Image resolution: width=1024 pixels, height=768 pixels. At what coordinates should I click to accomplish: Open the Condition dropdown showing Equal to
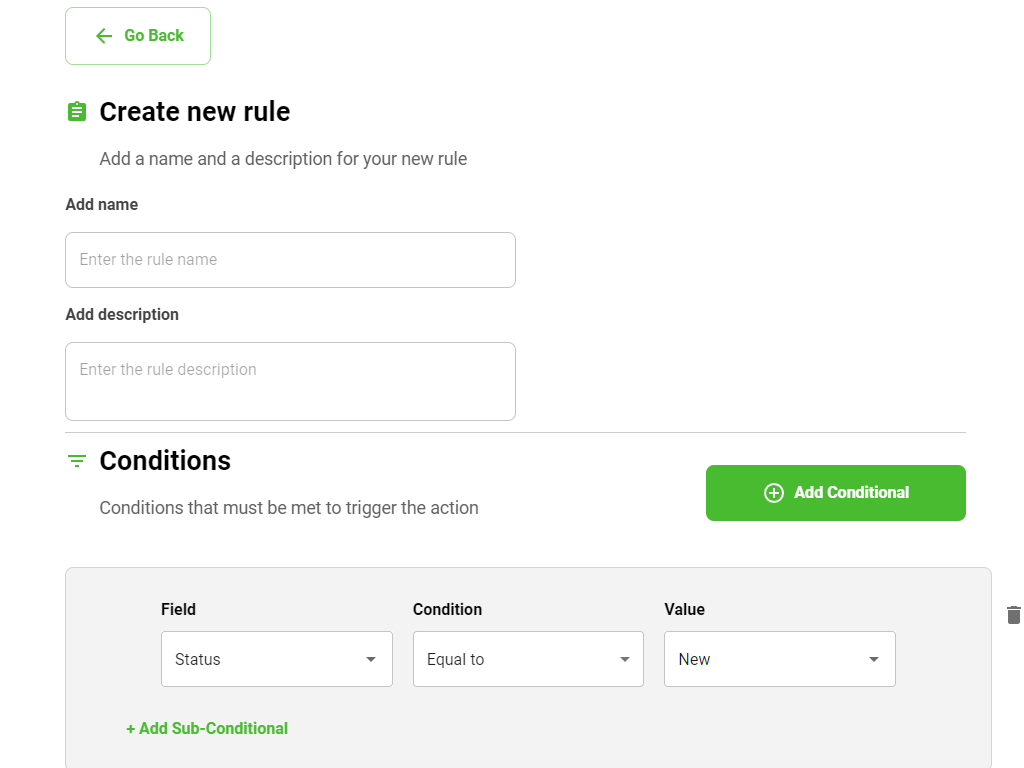pos(528,659)
